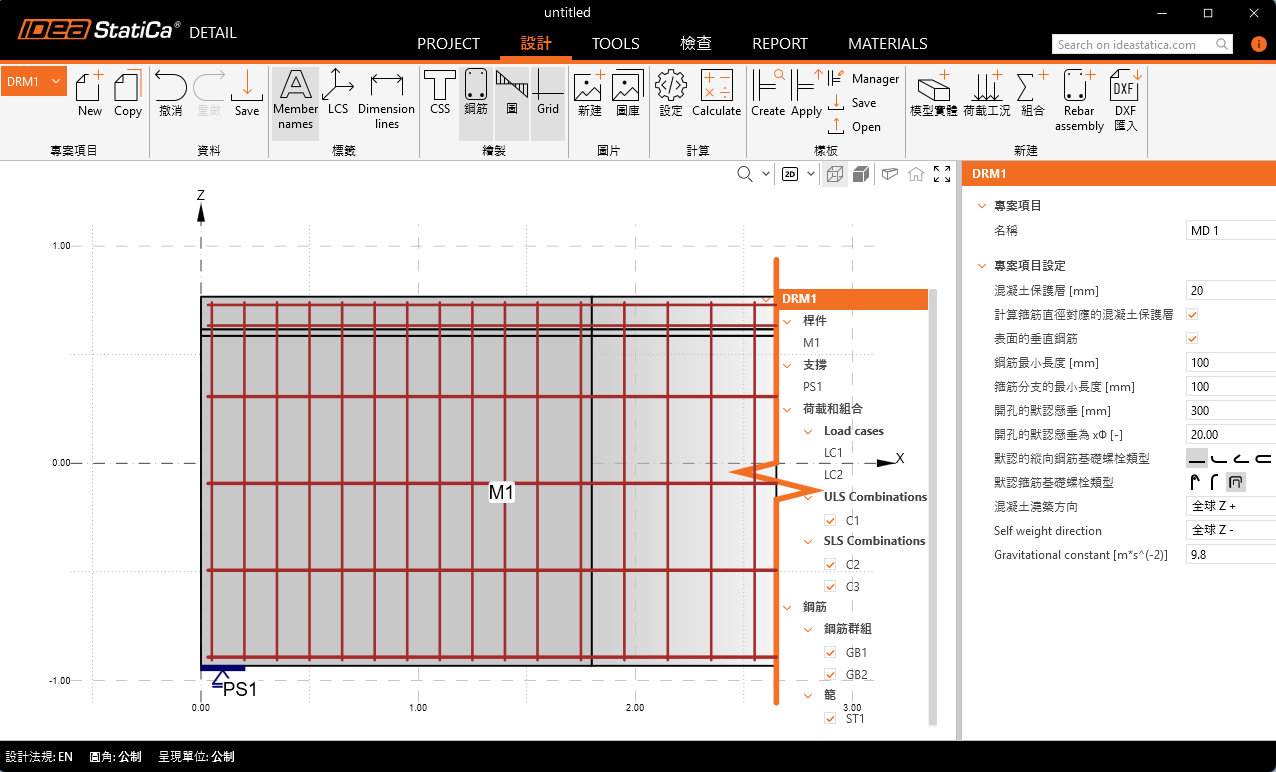Image resolution: width=1276 pixels, height=772 pixels.
Task: Click the concrete cover value field
Action: point(1230,290)
